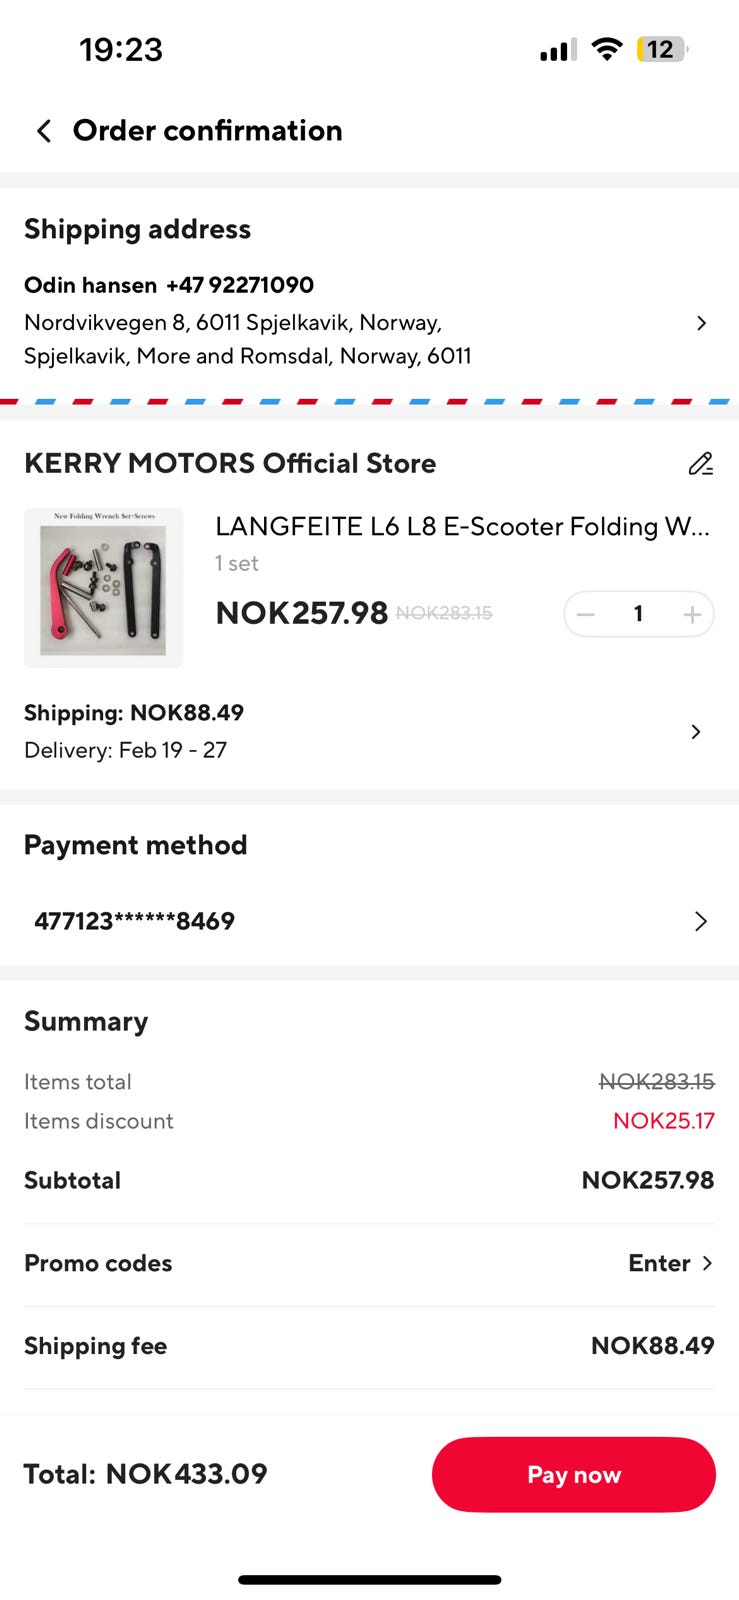Tap the Wi-Fi status icon

coord(606,49)
